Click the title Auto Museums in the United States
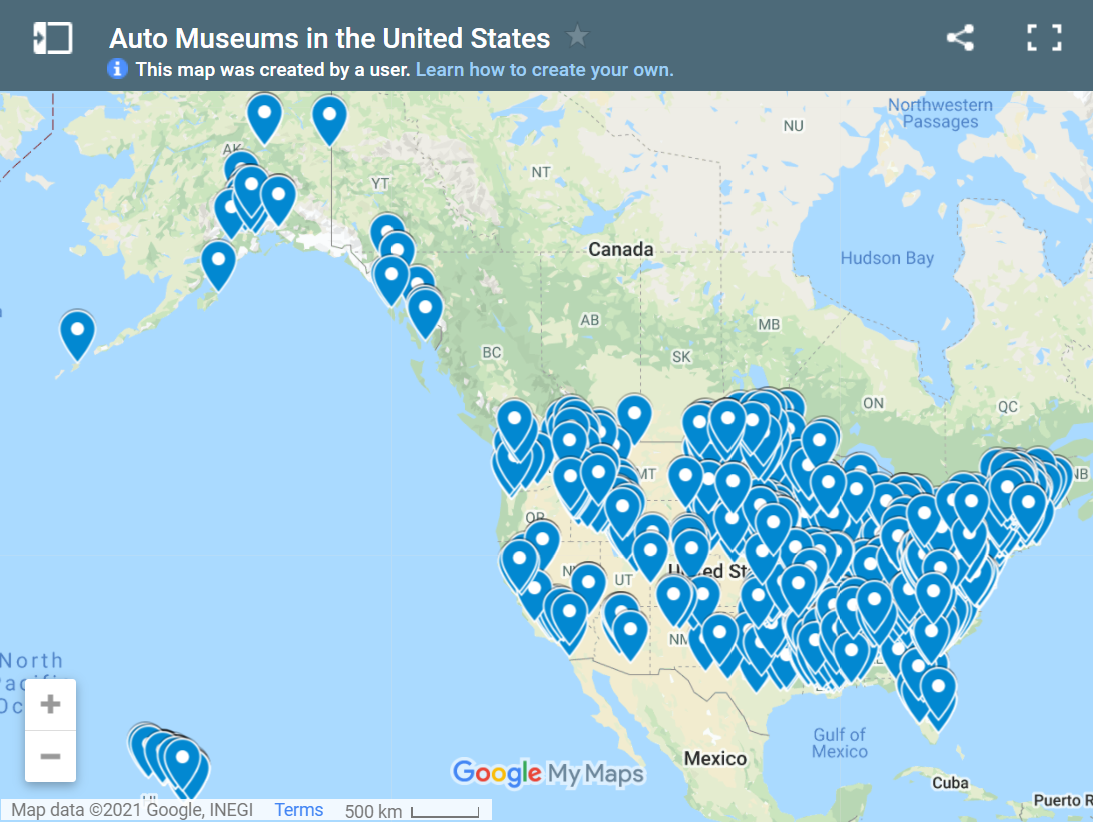This screenshot has height=822, width=1093. tap(330, 38)
